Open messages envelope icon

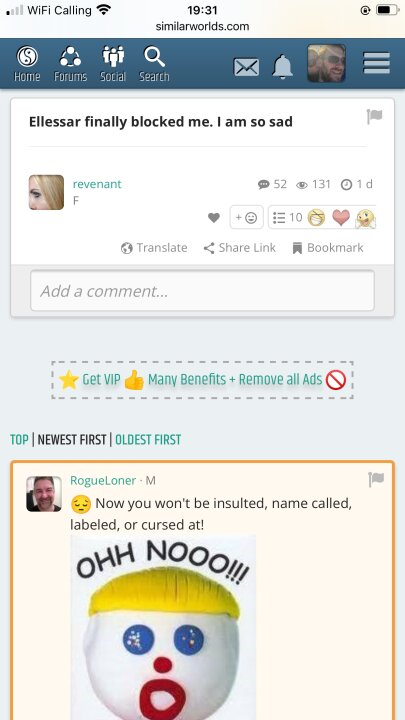point(246,68)
